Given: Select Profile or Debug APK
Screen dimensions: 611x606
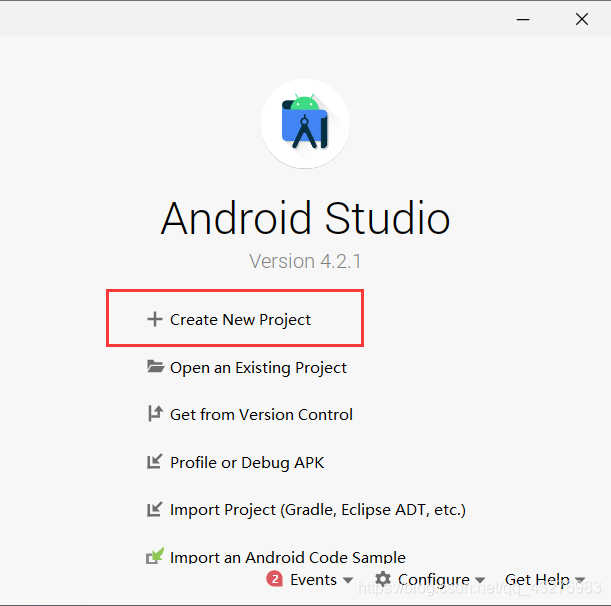Looking at the screenshot, I should click(x=247, y=463).
